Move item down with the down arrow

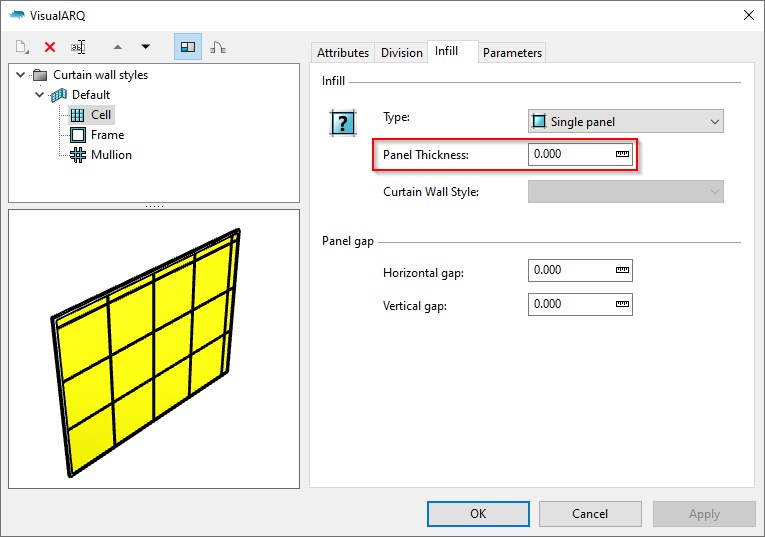pos(145,47)
